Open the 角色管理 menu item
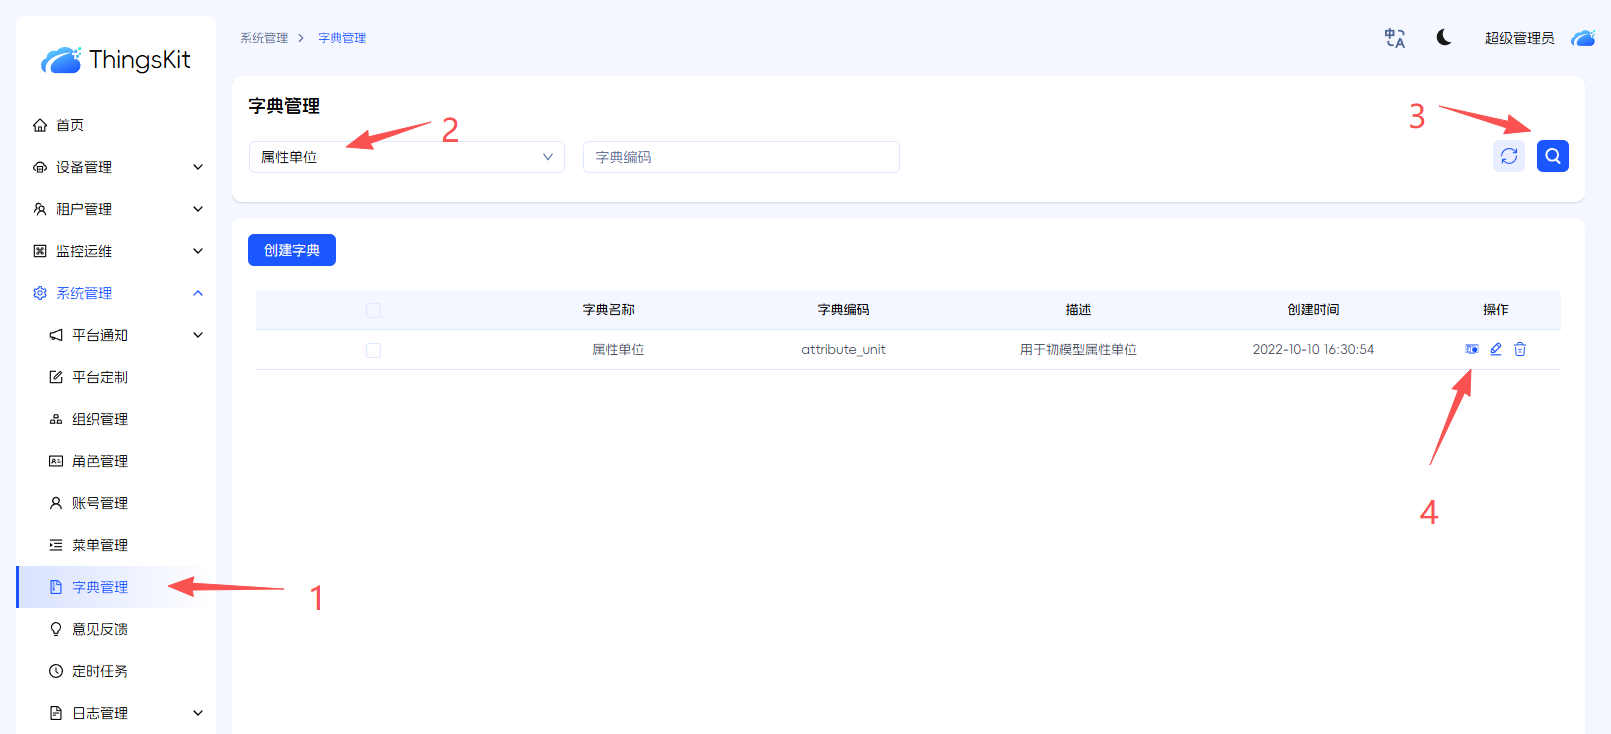The height and width of the screenshot is (734, 1611). point(100,461)
